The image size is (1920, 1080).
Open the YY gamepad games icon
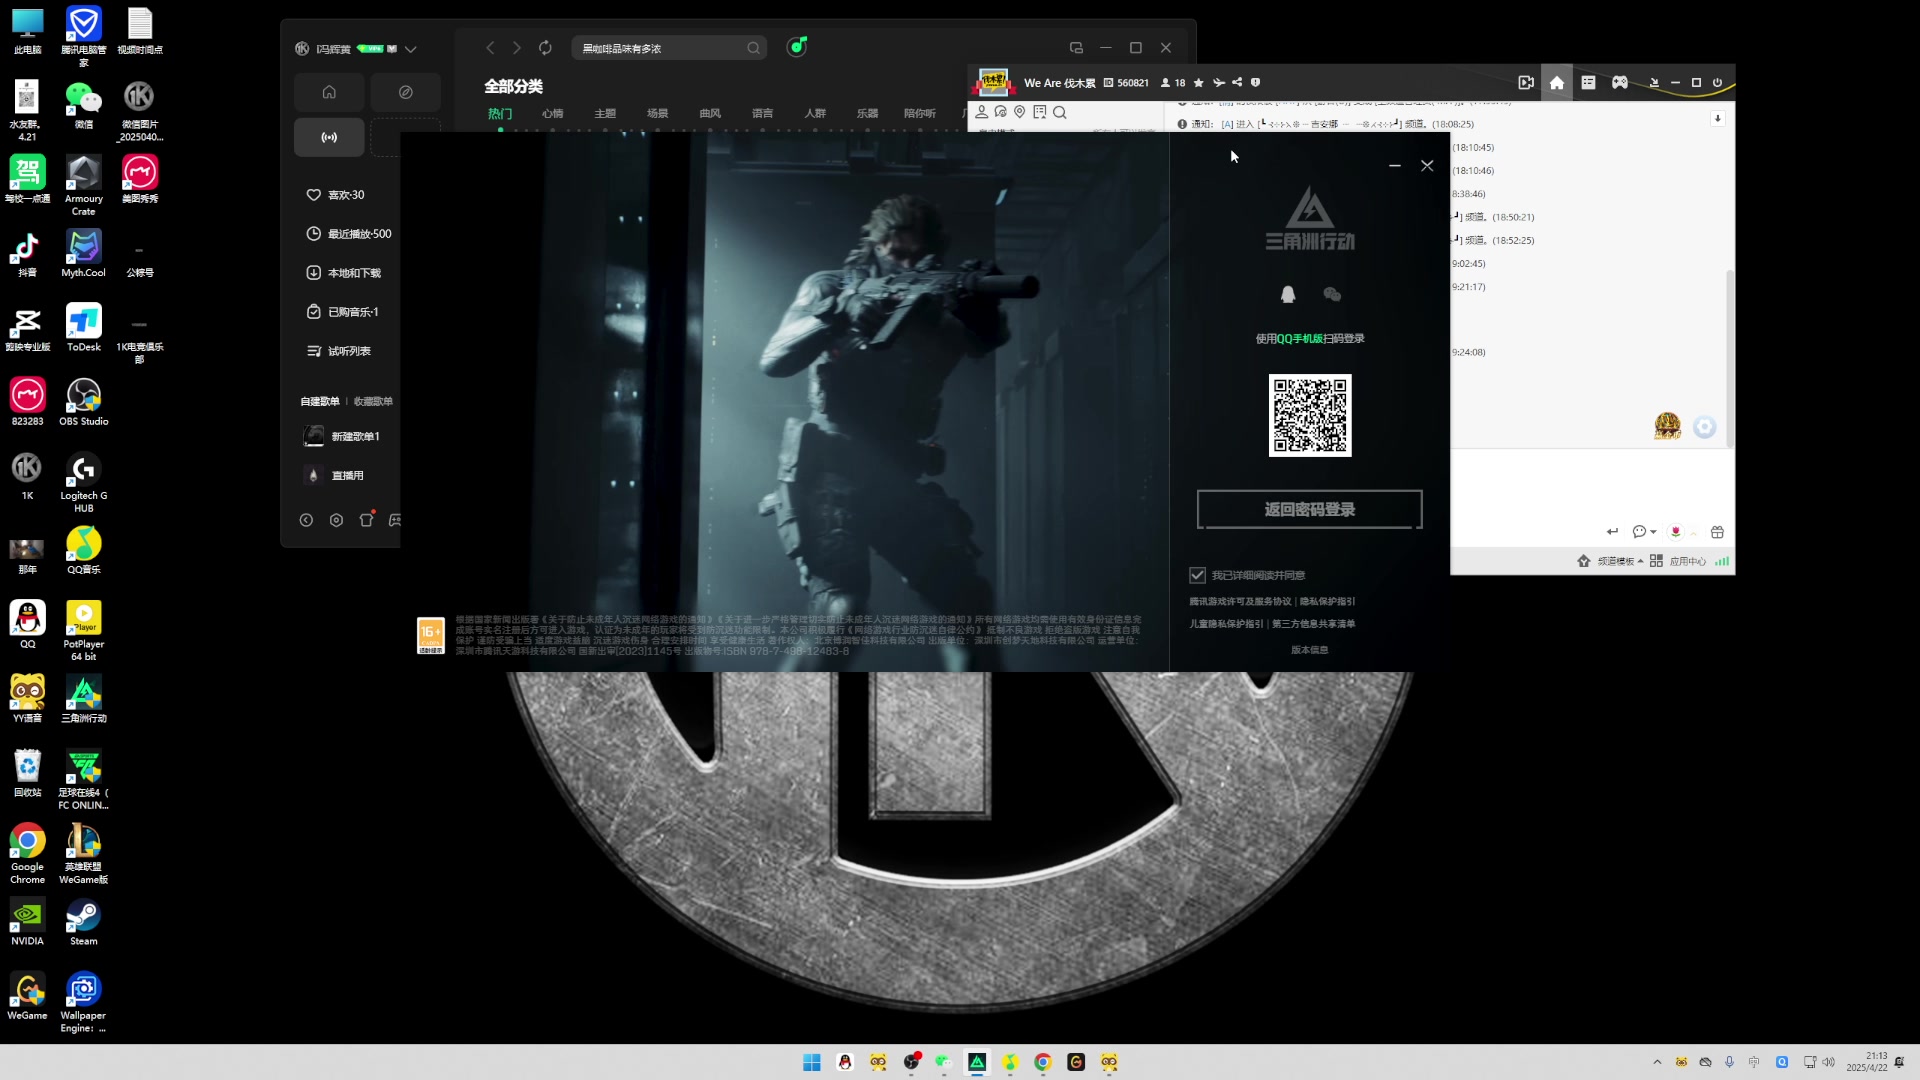pos(1620,83)
